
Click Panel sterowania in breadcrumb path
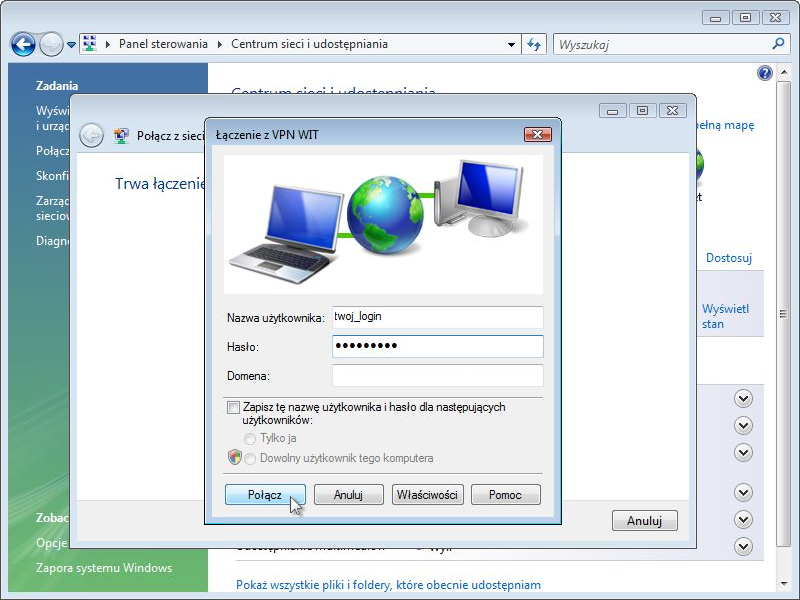[x=163, y=44]
